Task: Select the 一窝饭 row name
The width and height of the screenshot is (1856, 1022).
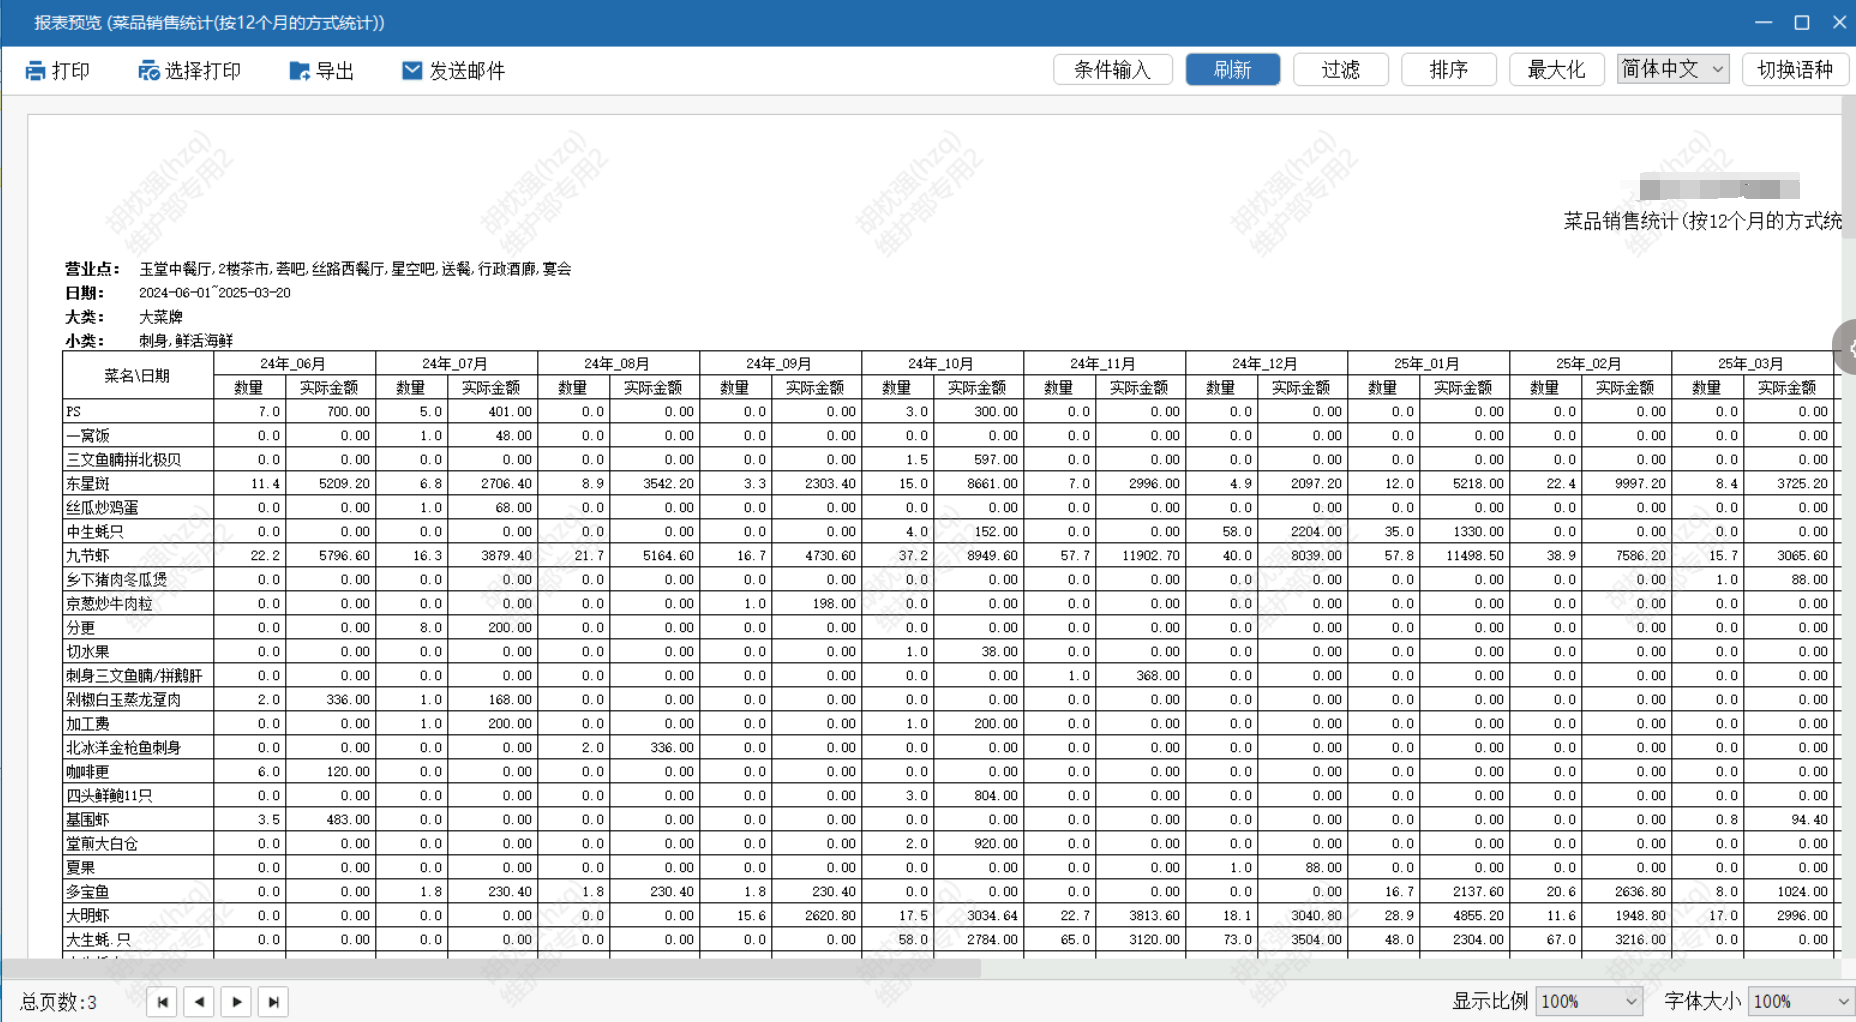Action: [138, 436]
